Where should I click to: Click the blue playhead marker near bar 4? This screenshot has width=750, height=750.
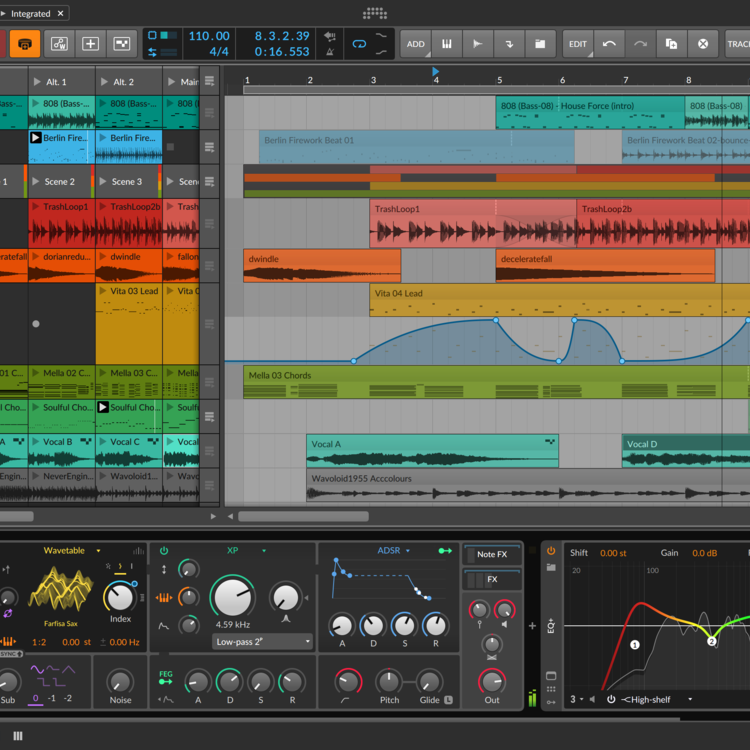(x=435, y=71)
